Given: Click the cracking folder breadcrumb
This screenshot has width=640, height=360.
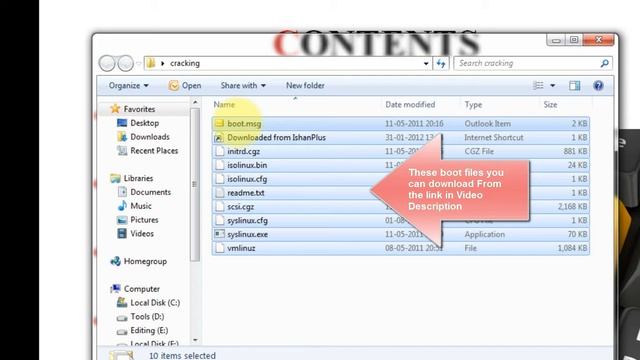Looking at the screenshot, I should tap(185, 63).
